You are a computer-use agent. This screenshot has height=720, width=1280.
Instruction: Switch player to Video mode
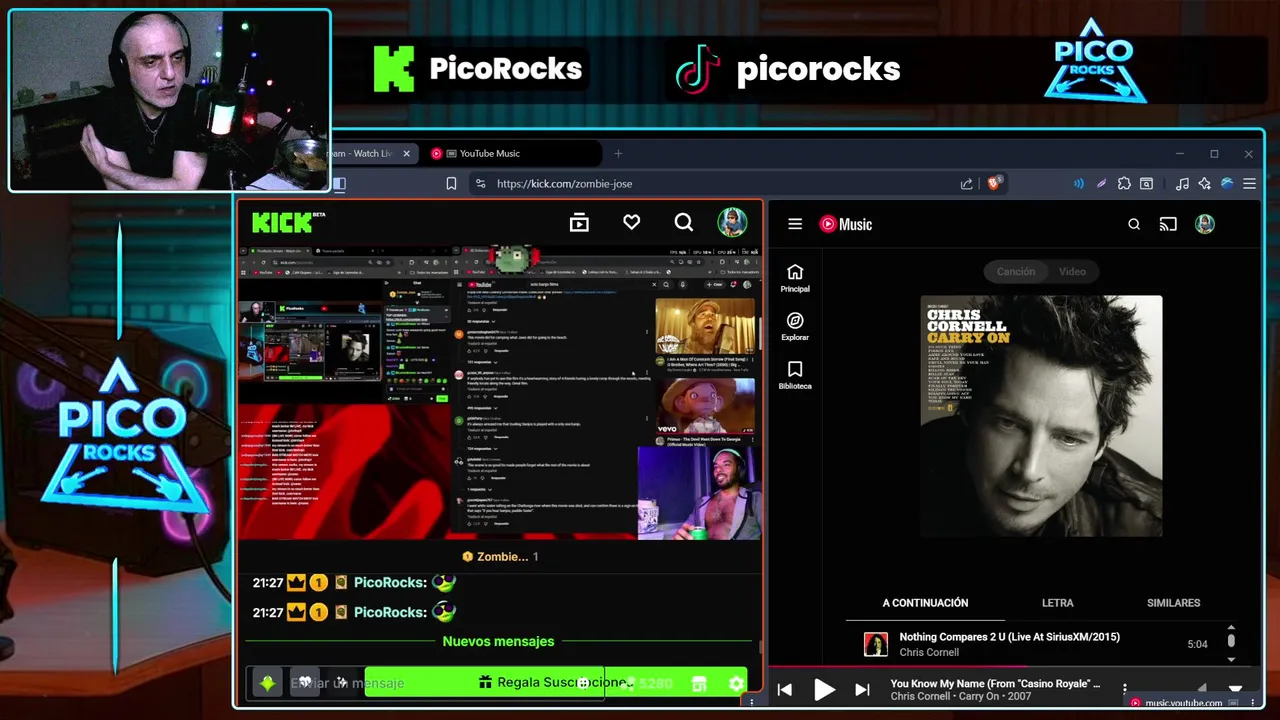click(x=1072, y=271)
